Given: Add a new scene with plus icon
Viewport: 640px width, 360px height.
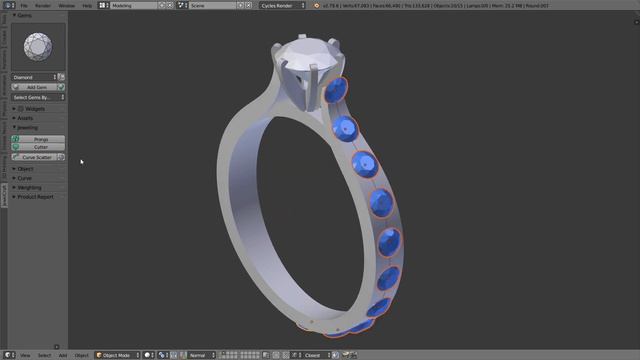Looking at the screenshot, I should [x=240, y=6].
